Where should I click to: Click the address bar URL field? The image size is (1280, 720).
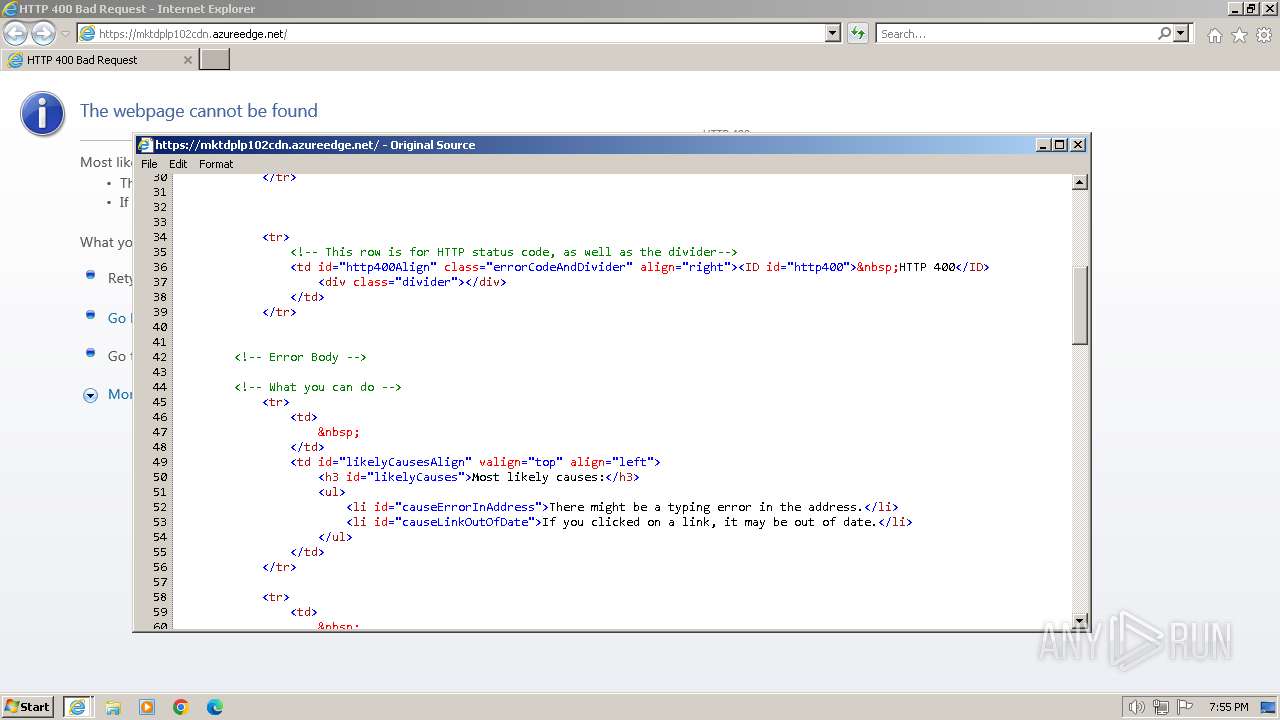(x=460, y=33)
